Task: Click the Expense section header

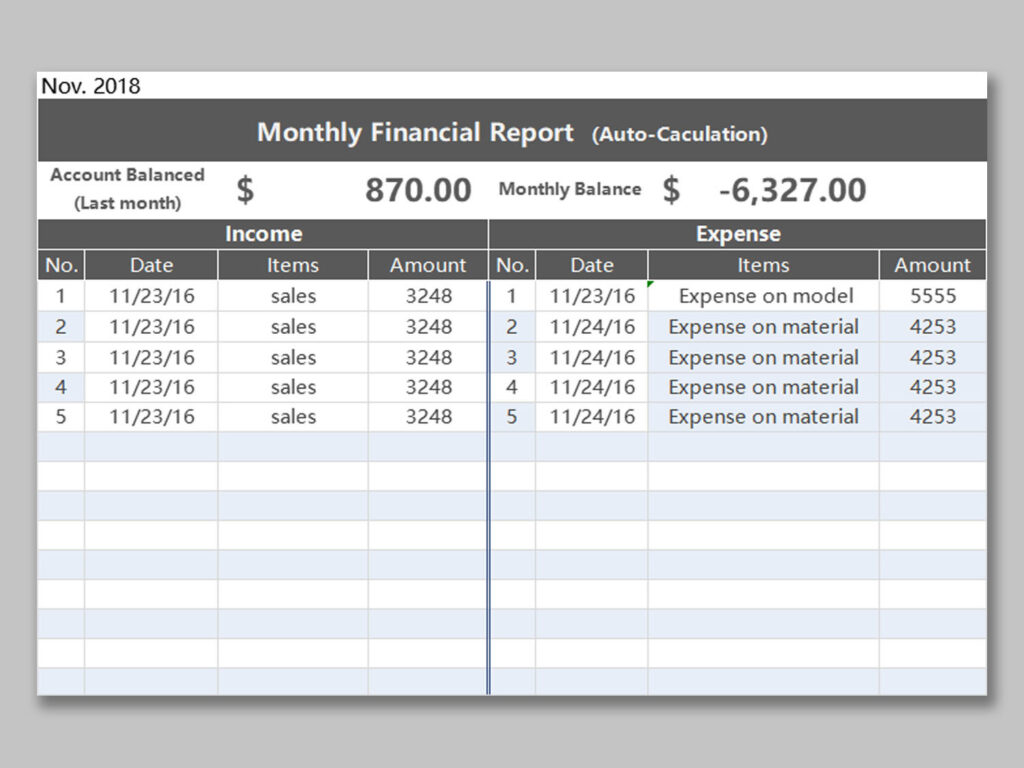Action: coord(738,233)
